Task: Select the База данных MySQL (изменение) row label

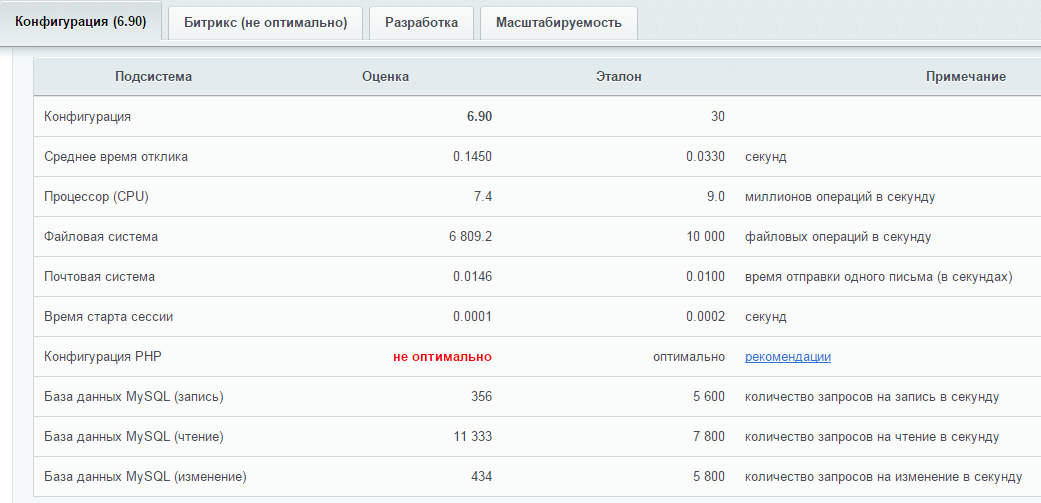Action: [145, 477]
